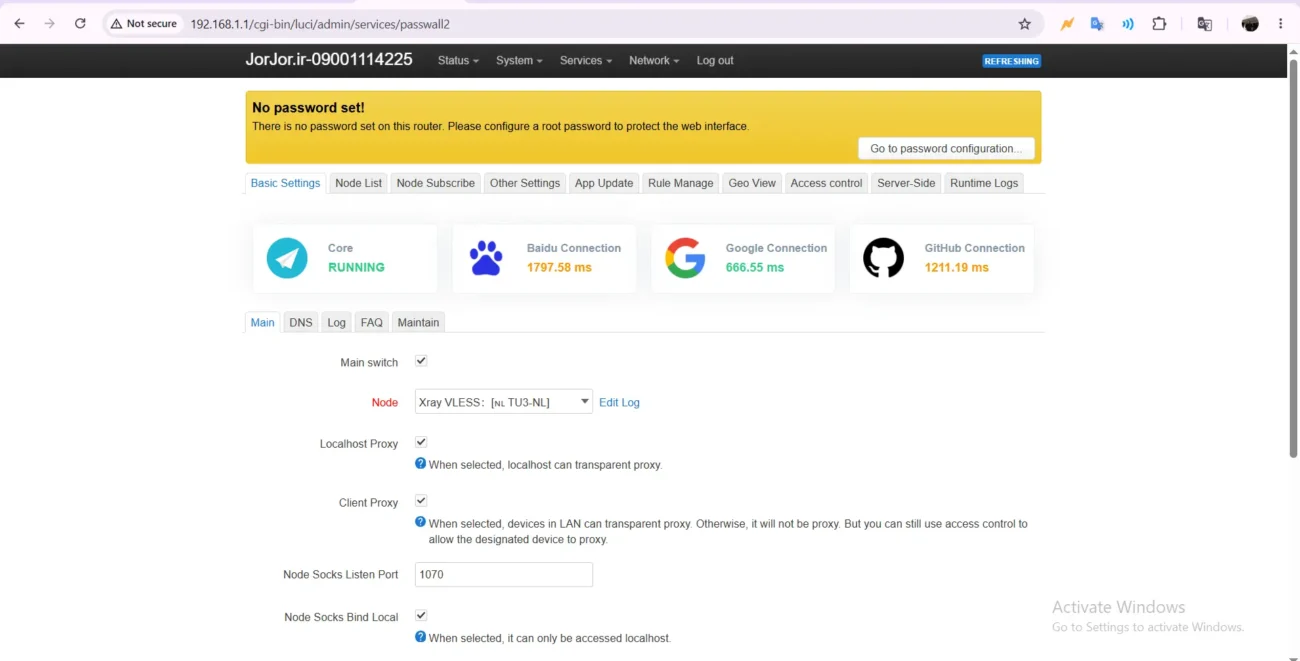This screenshot has width=1300, height=661.
Task: Open the Server-Side tab
Action: point(906,183)
